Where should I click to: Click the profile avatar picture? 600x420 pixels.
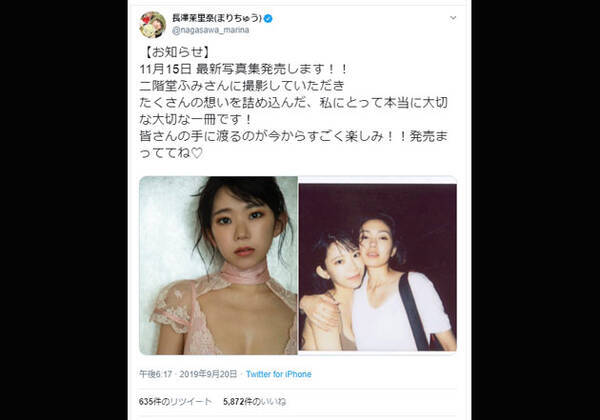153,25
